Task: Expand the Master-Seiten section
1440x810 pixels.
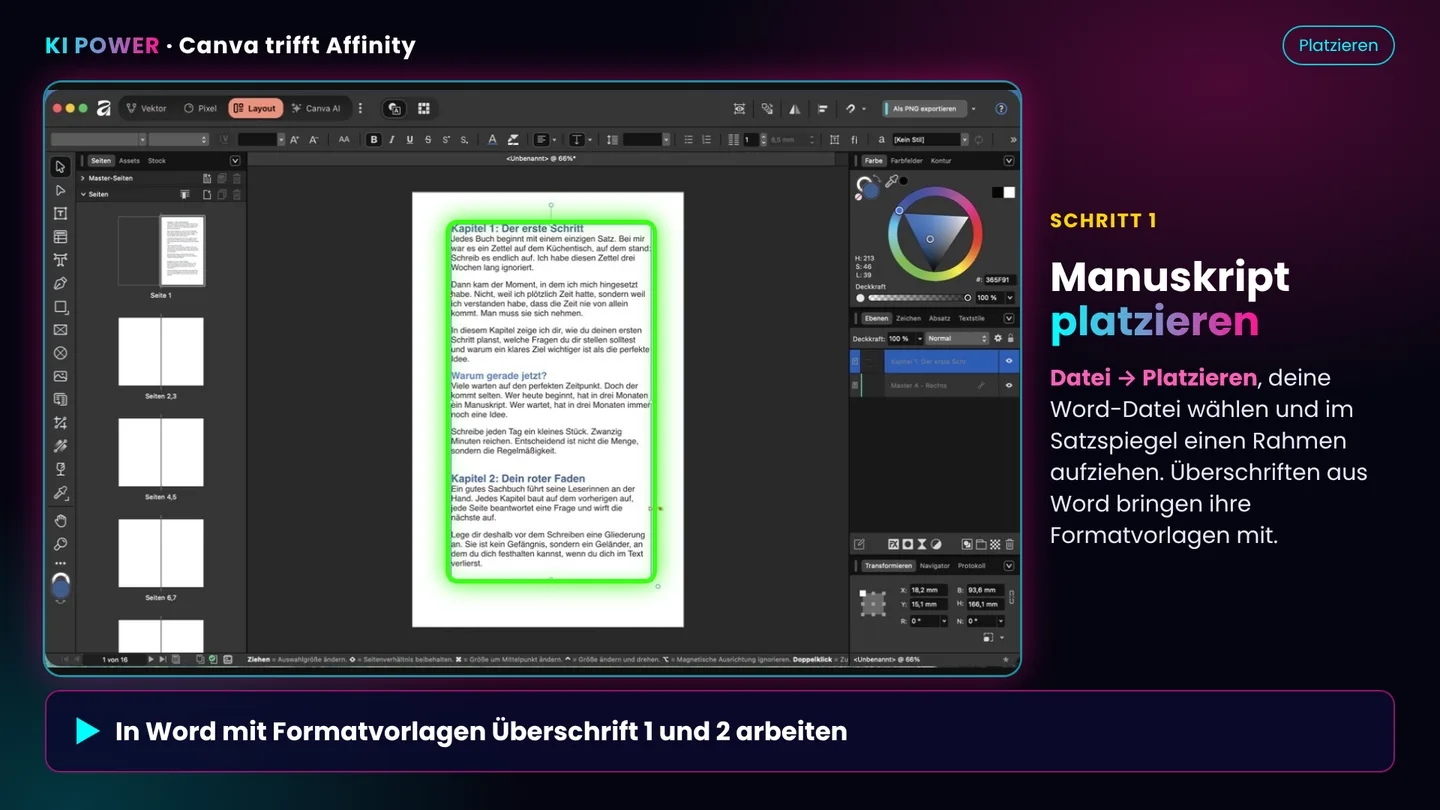Action: 83,178
